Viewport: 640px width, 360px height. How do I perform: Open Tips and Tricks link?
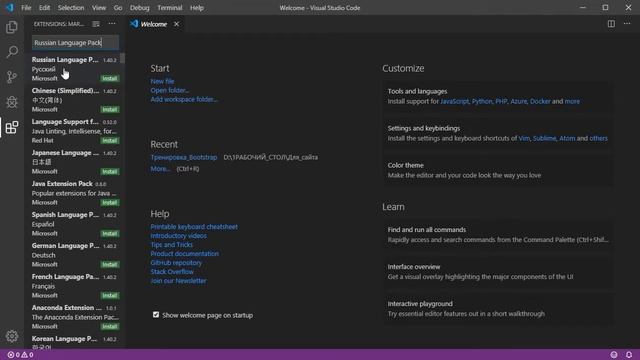(x=171, y=244)
